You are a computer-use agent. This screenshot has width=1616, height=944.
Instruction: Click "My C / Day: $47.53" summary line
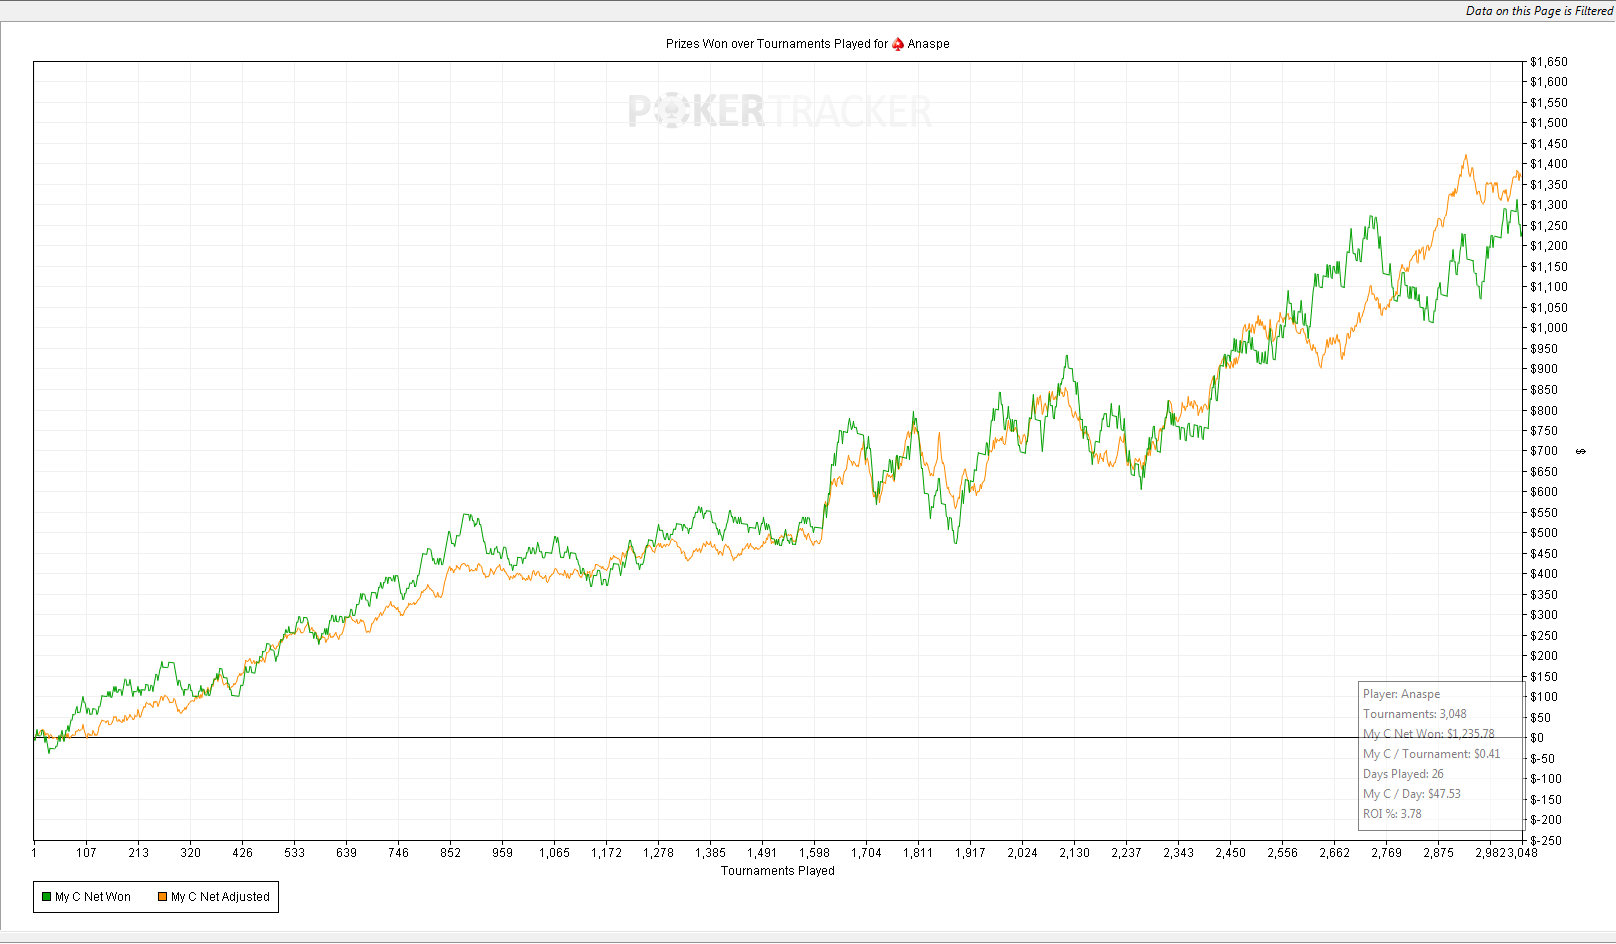click(1412, 794)
